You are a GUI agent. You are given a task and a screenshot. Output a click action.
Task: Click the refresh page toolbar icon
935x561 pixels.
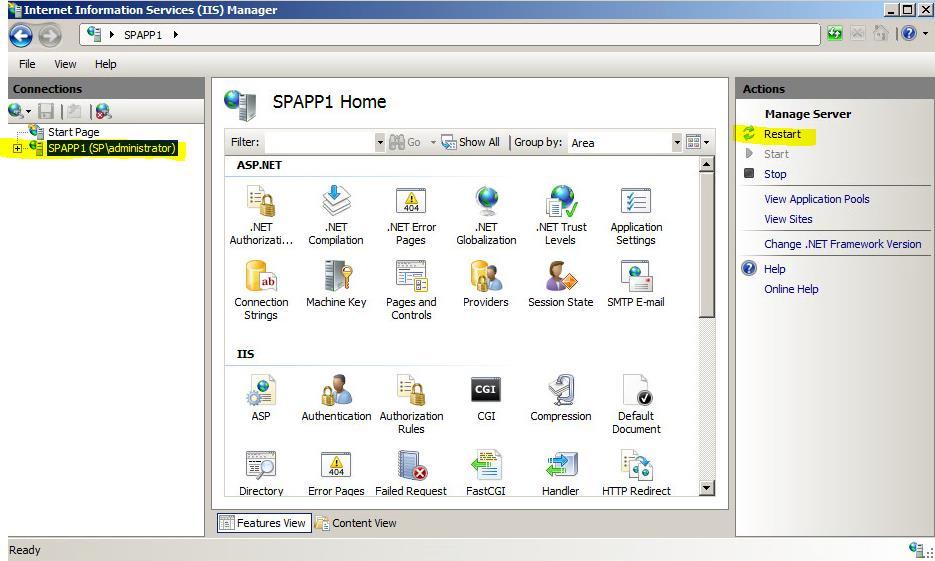[x=835, y=33]
